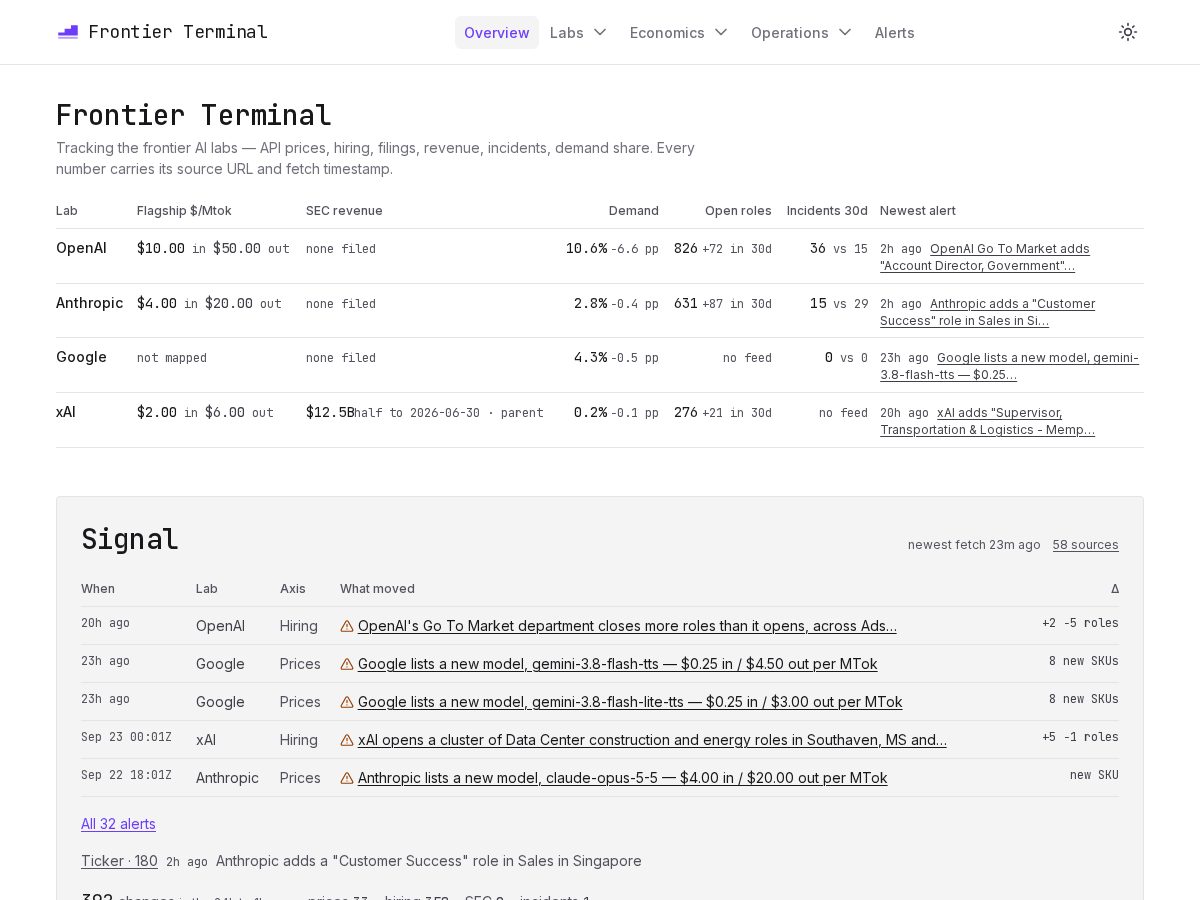This screenshot has width=1200, height=900.
Task: Click the 'newest fetch 23m ago' status text
Action: coord(974,545)
